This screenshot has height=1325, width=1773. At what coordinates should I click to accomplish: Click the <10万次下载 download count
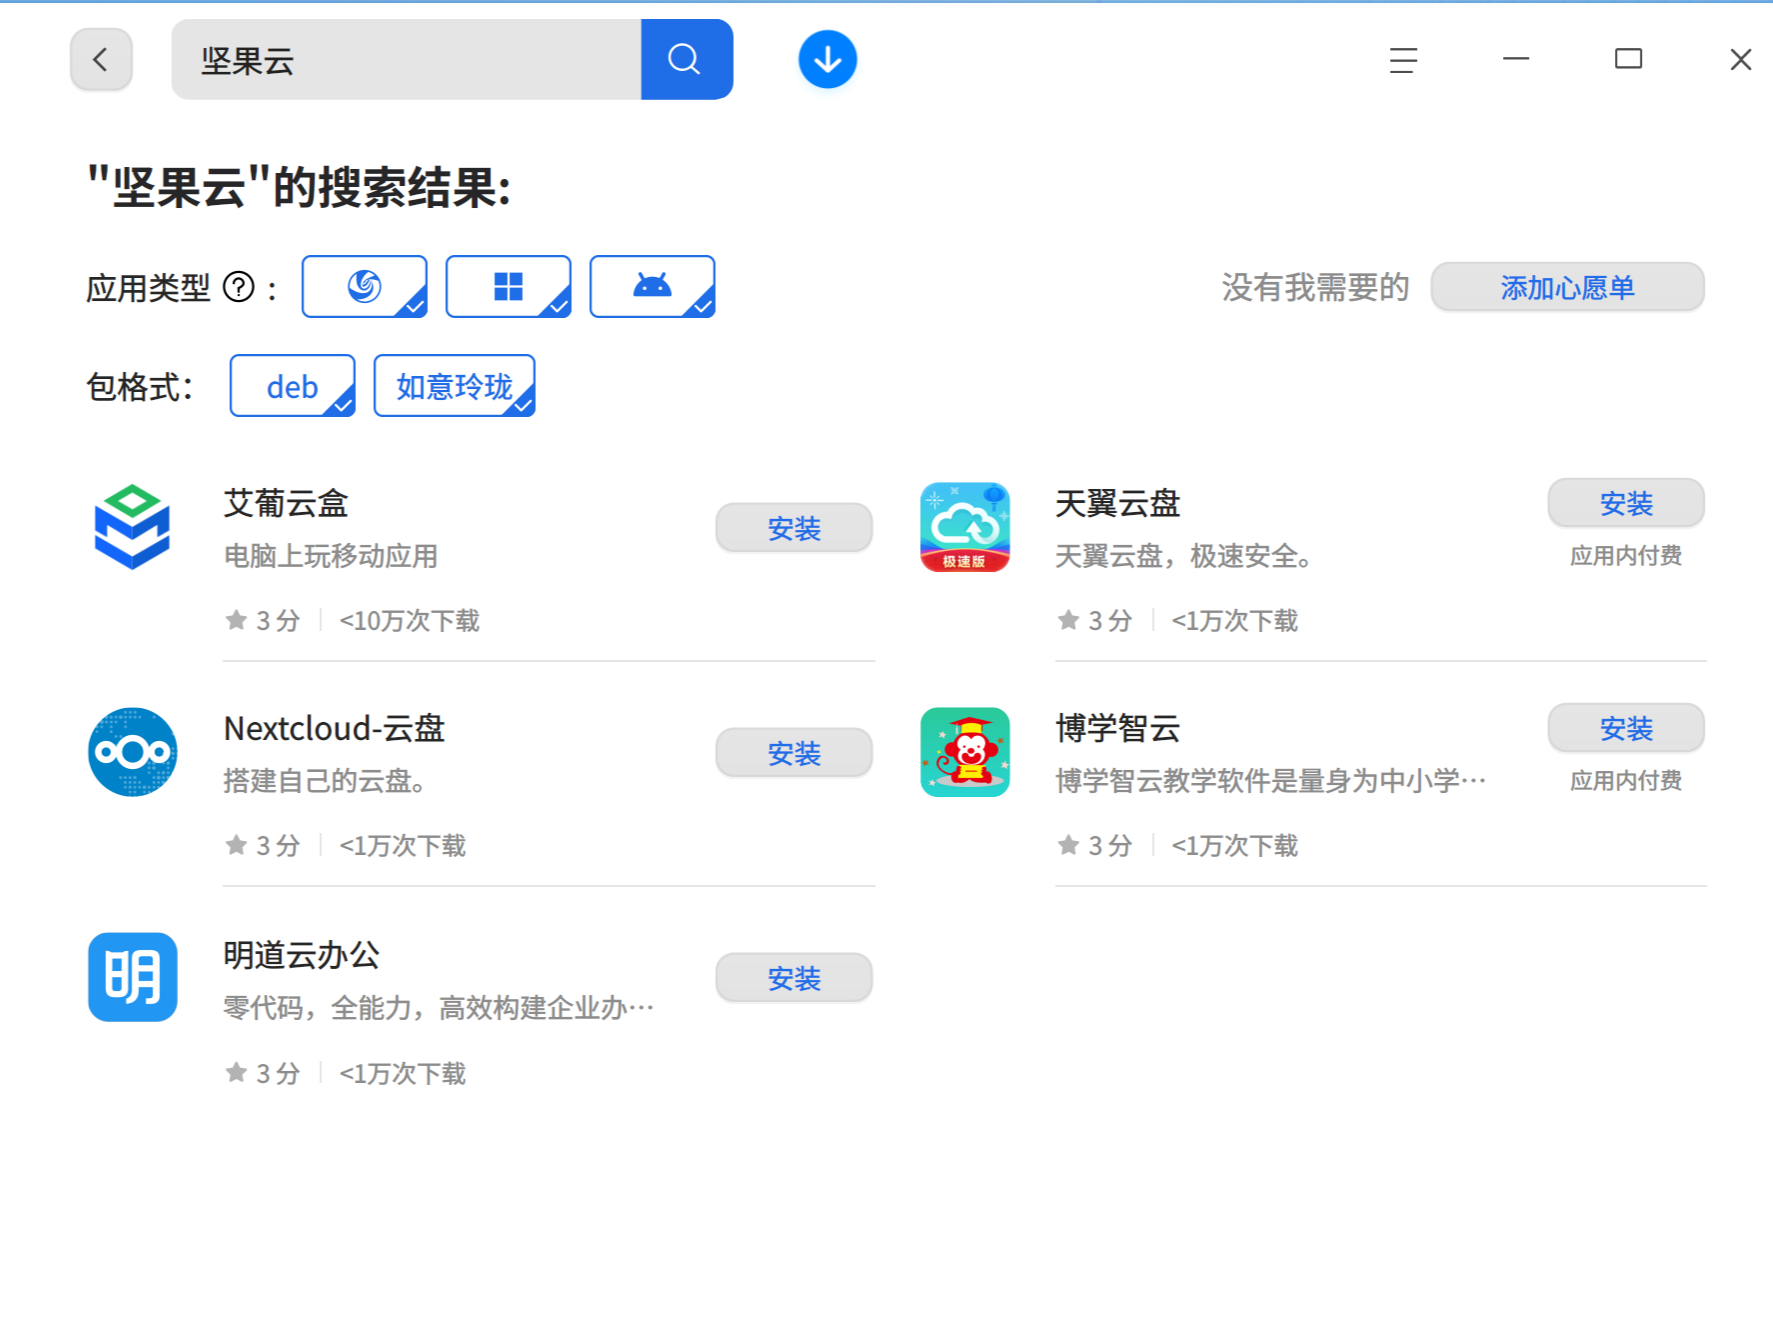coord(409,621)
